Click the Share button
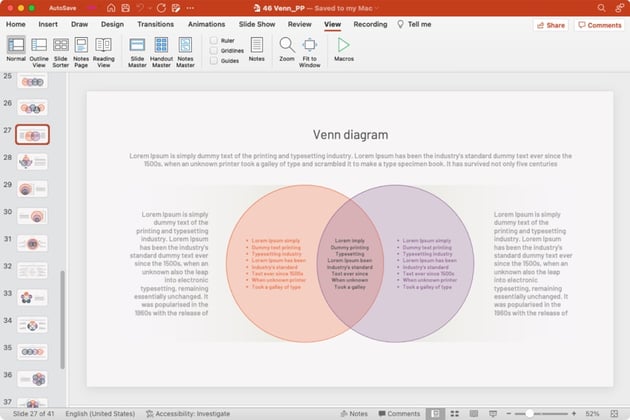630x420 pixels. pos(550,25)
